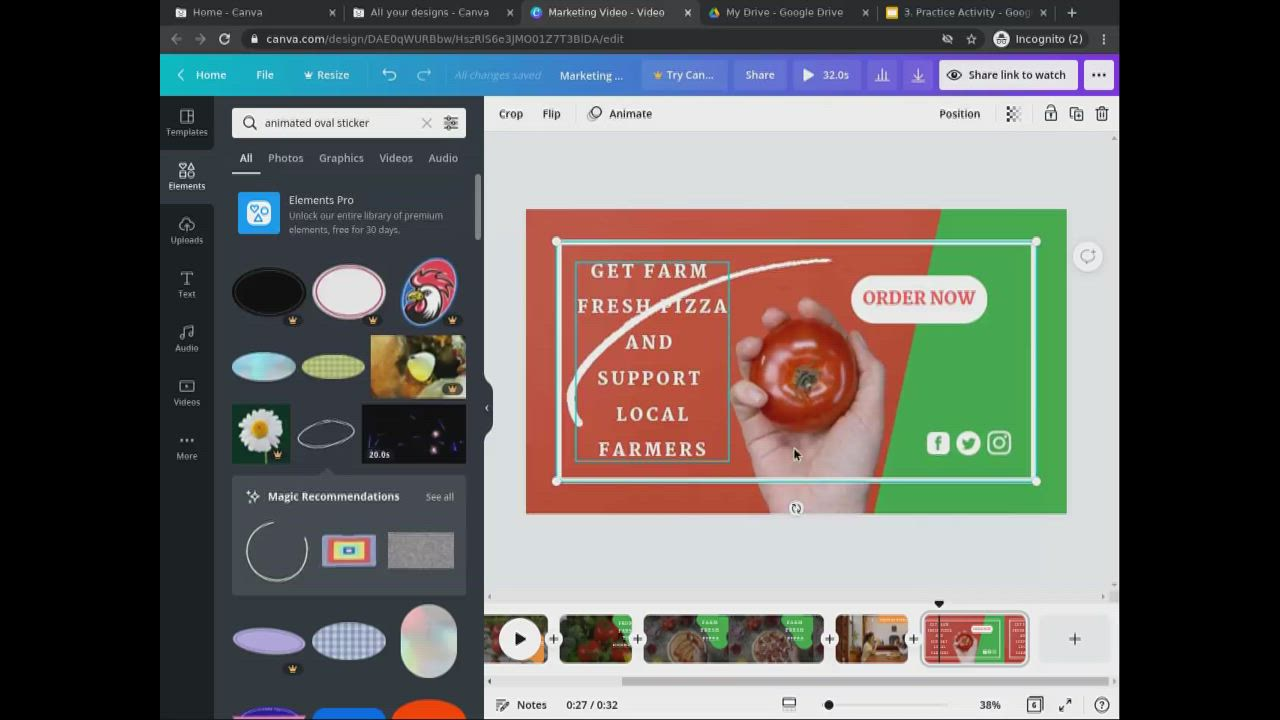Click the ORDER NOW button on canvas
Viewport: 1280px width, 720px height.
coord(918,297)
